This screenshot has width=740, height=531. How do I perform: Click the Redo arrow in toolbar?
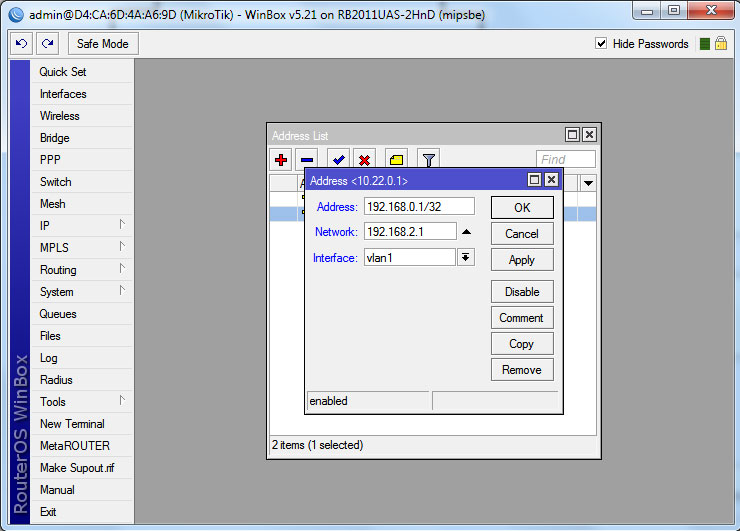pyautogui.click(x=47, y=44)
